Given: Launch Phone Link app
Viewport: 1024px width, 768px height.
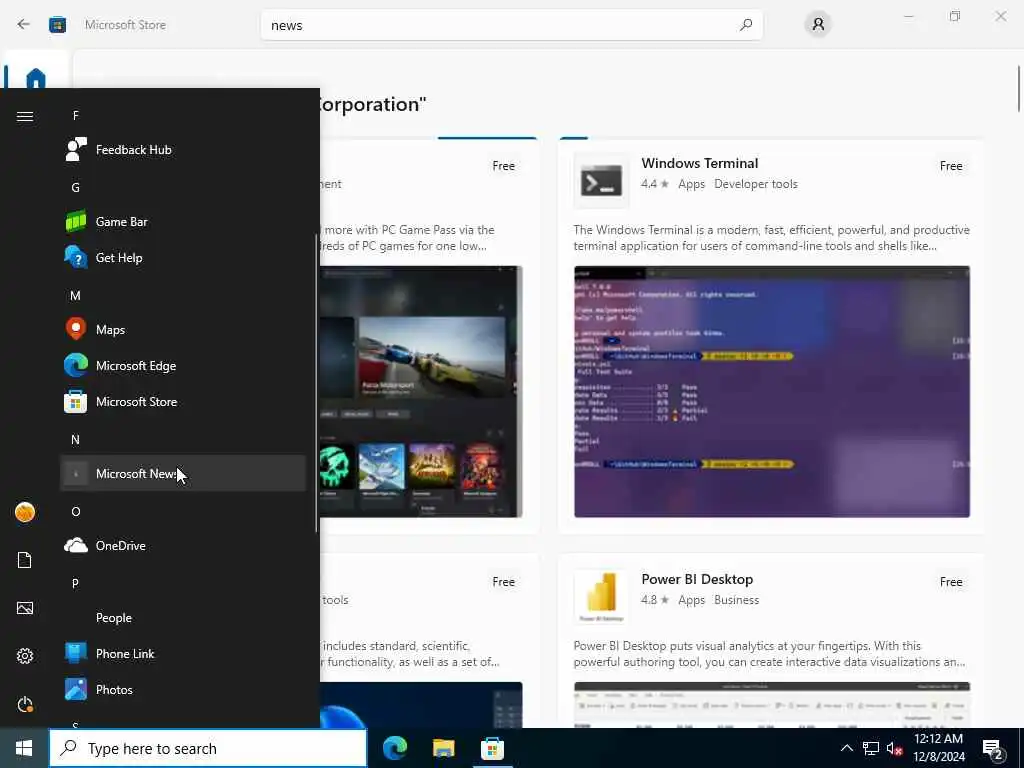Looking at the screenshot, I should coord(183,653).
